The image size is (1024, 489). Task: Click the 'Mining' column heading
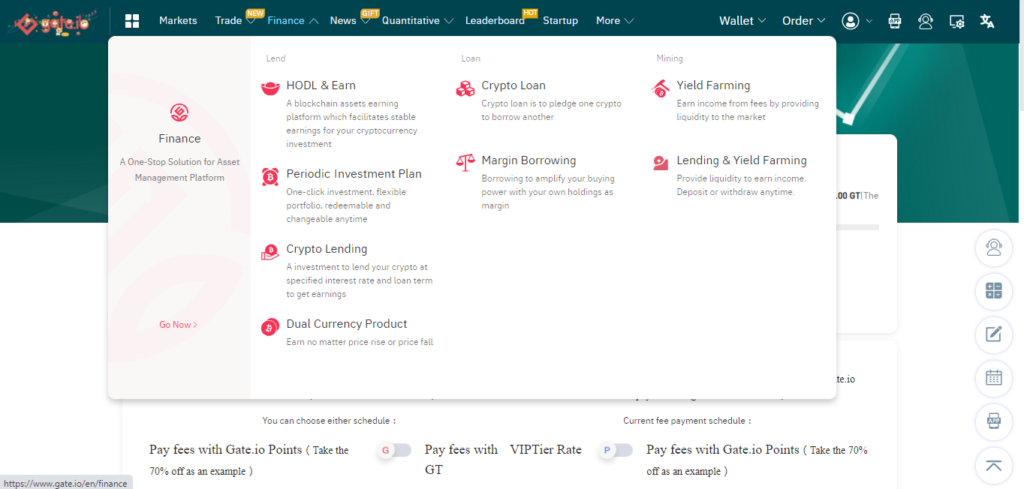tap(669, 59)
